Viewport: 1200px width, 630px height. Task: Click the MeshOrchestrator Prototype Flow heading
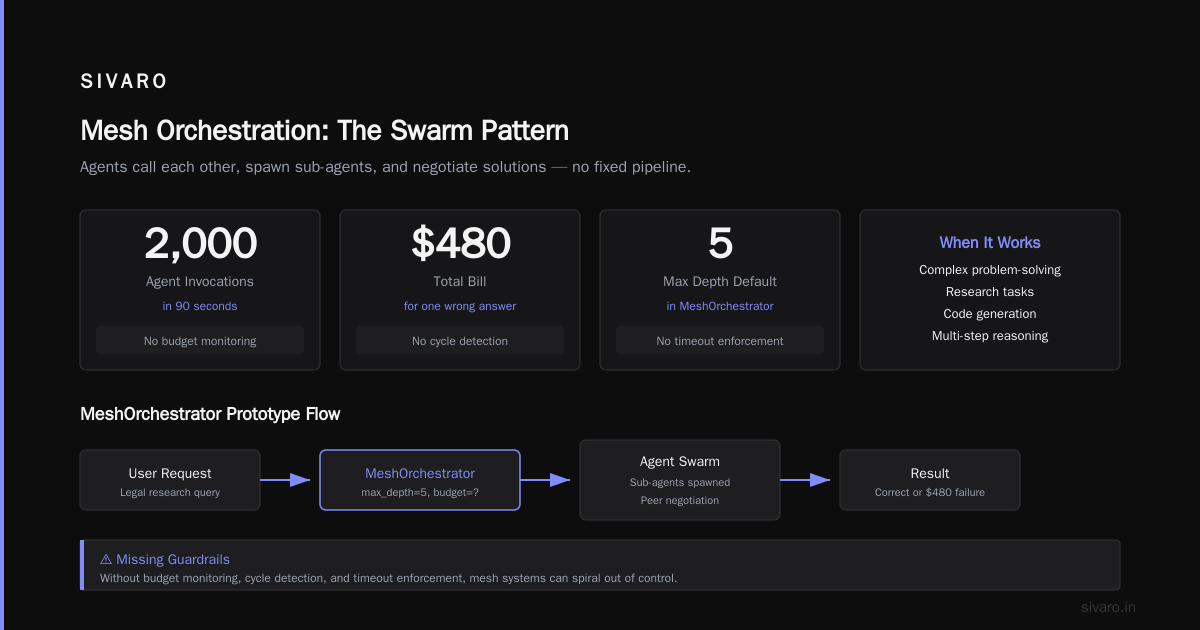[x=210, y=414]
